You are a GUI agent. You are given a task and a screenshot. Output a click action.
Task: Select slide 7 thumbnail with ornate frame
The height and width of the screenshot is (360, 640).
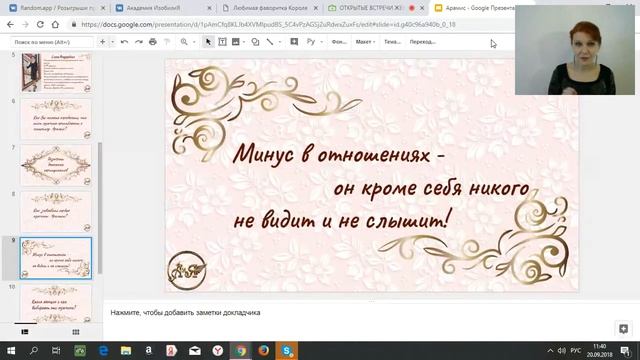click(56, 165)
